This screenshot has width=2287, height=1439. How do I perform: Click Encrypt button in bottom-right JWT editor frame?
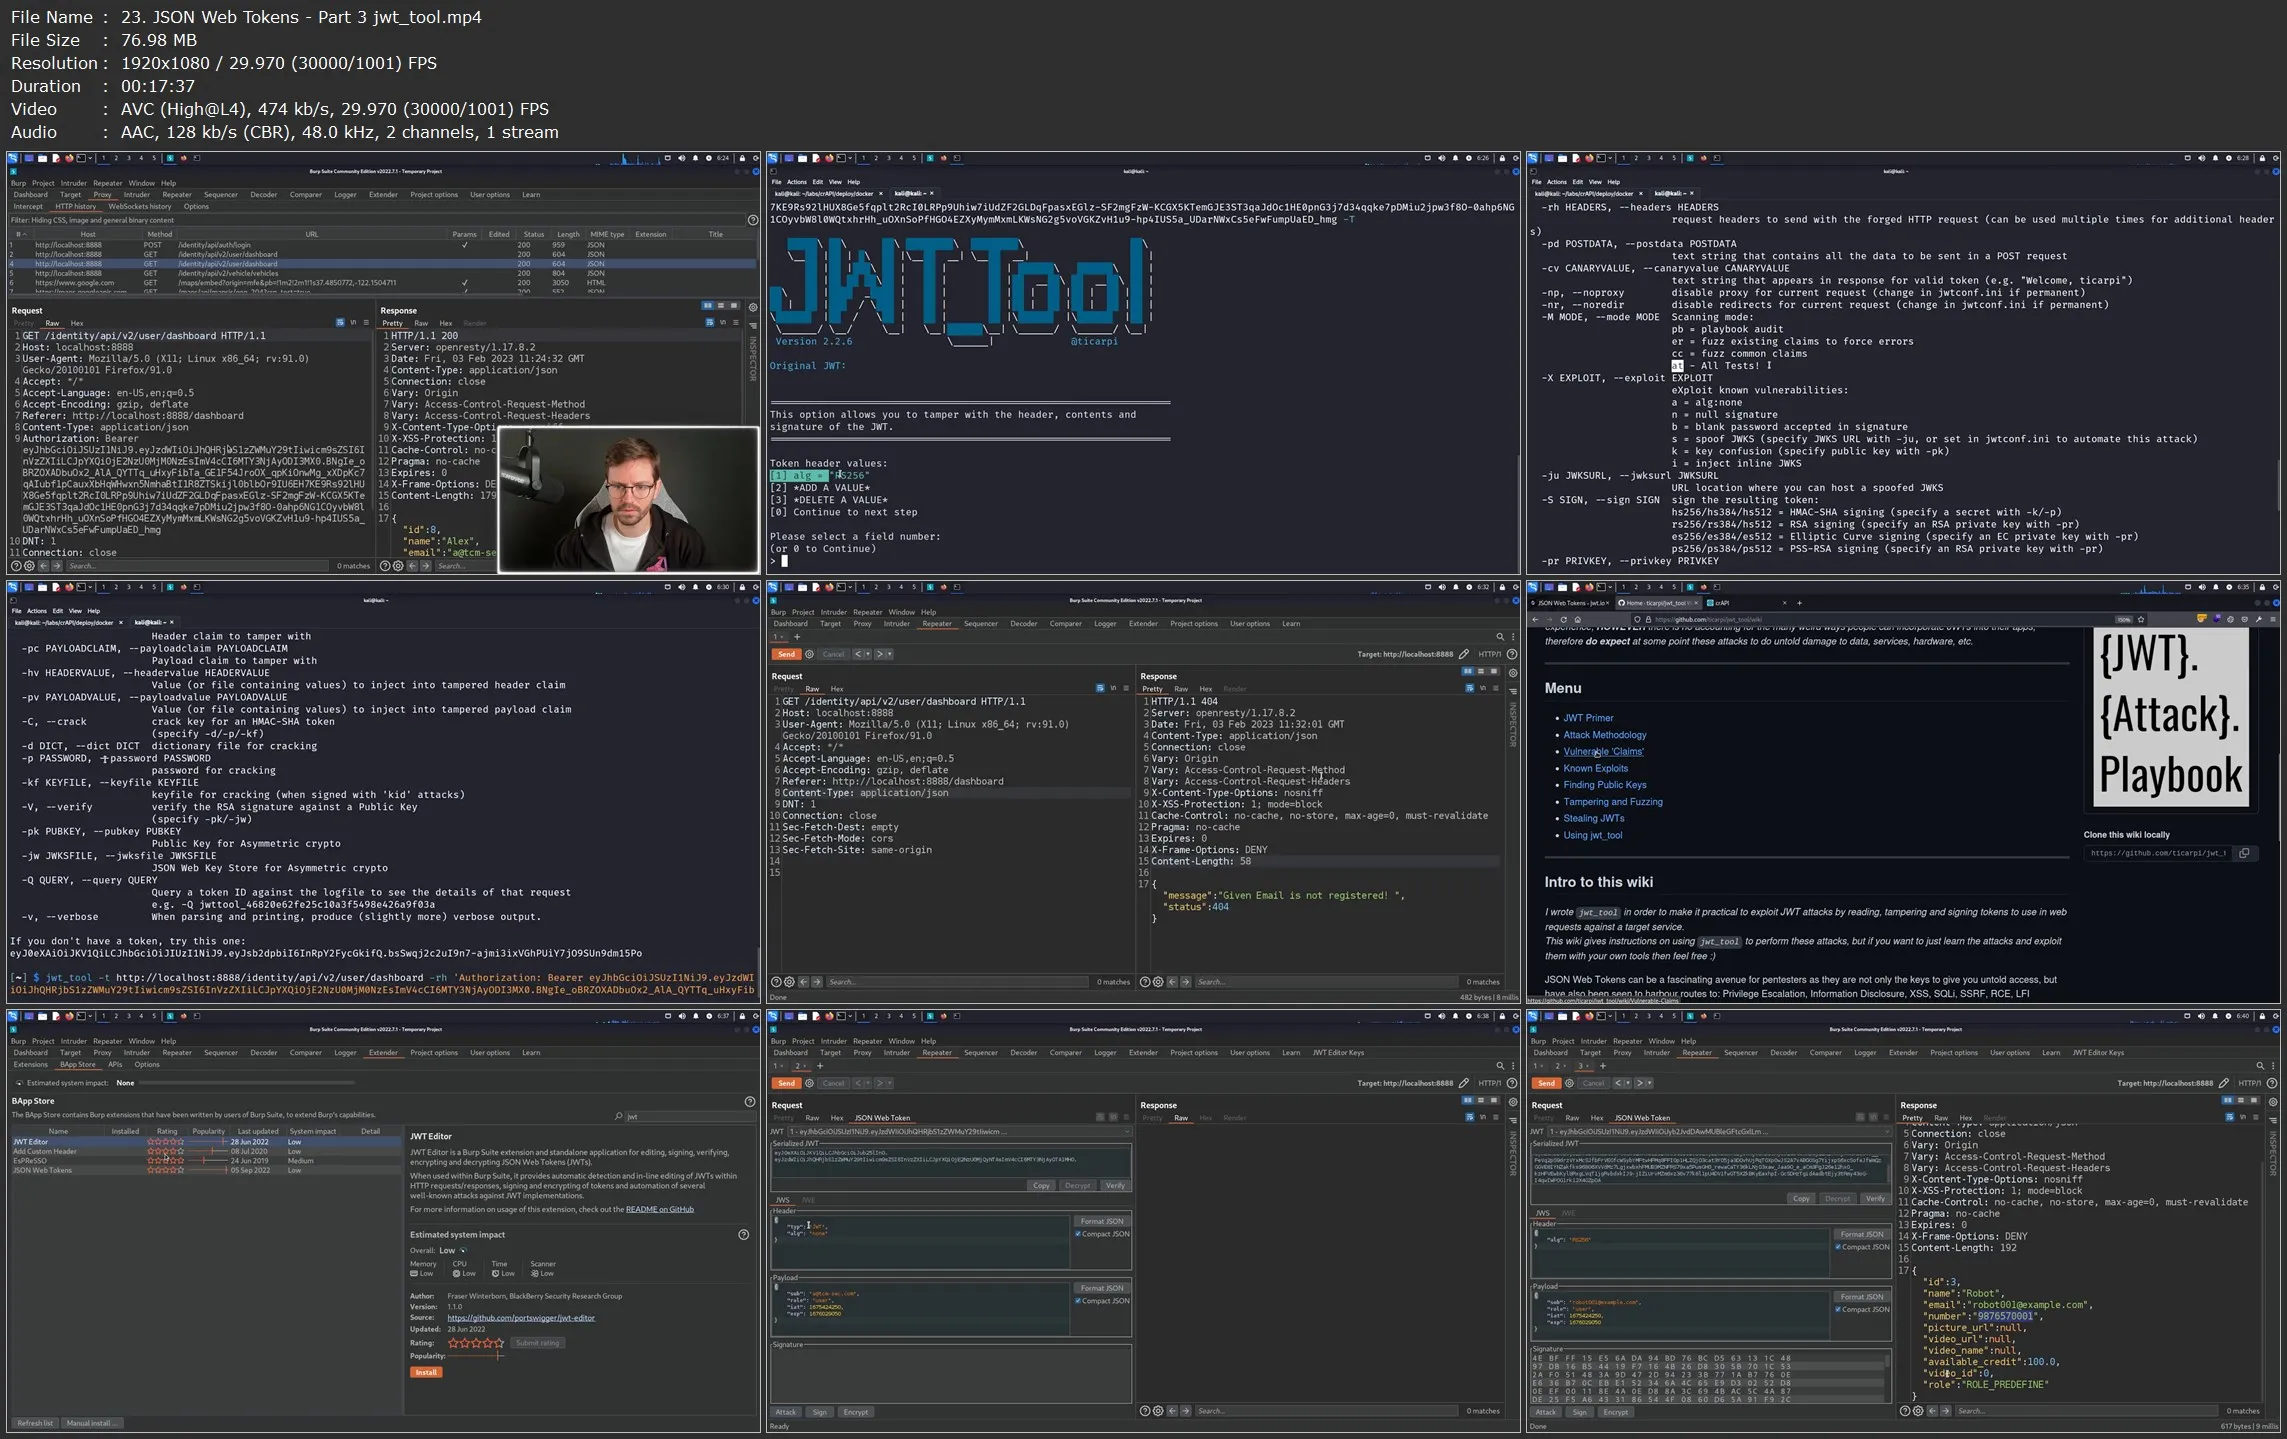tap(1615, 1412)
